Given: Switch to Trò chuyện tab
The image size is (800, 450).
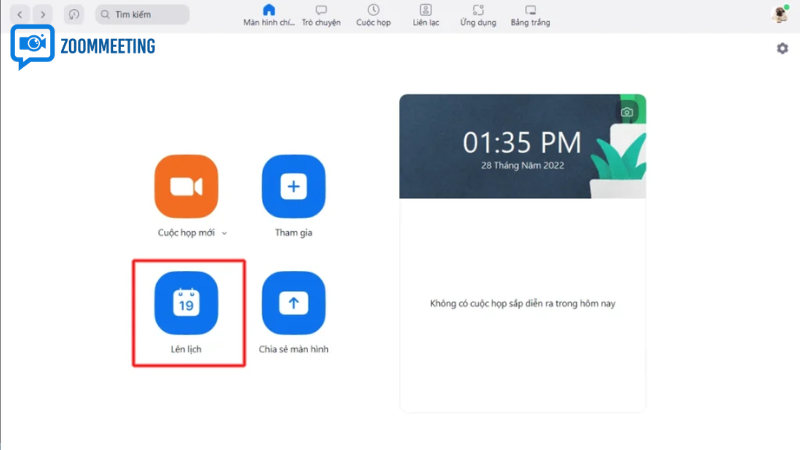Looking at the screenshot, I should (321, 15).
